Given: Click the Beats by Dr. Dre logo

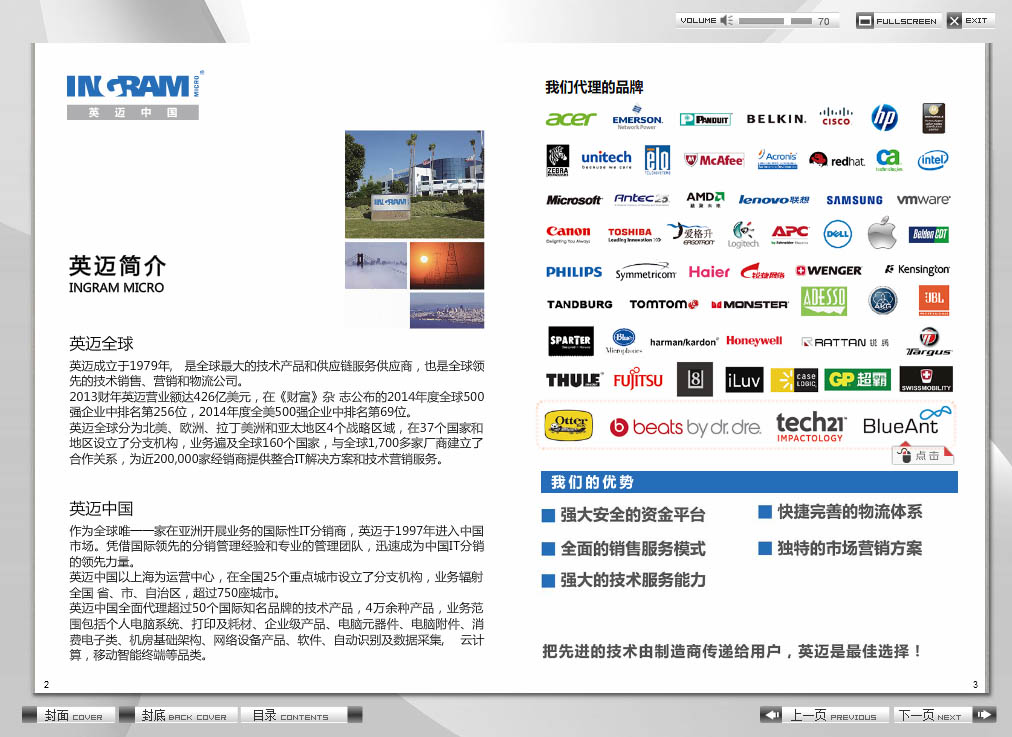Looking at the screenshot, I should 684,427.
